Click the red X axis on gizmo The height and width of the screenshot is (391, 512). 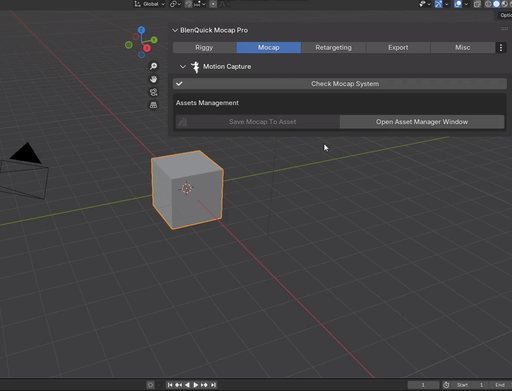[x=147, y=48]
